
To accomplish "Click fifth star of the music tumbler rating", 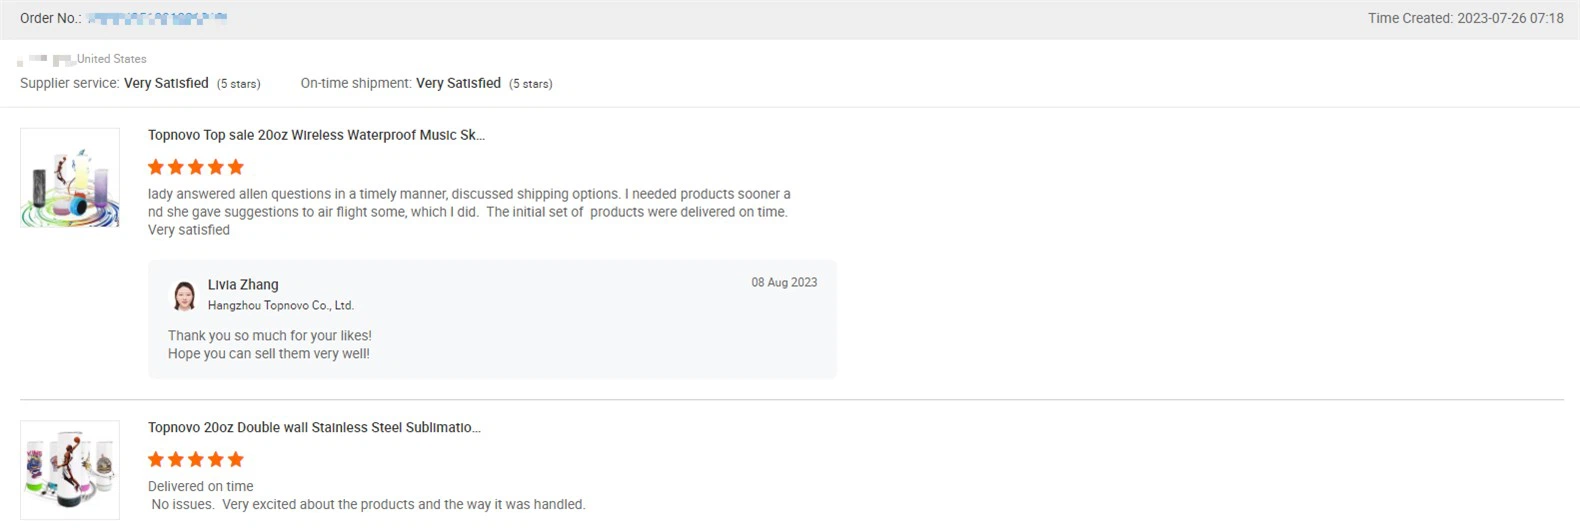I will 236,167.
